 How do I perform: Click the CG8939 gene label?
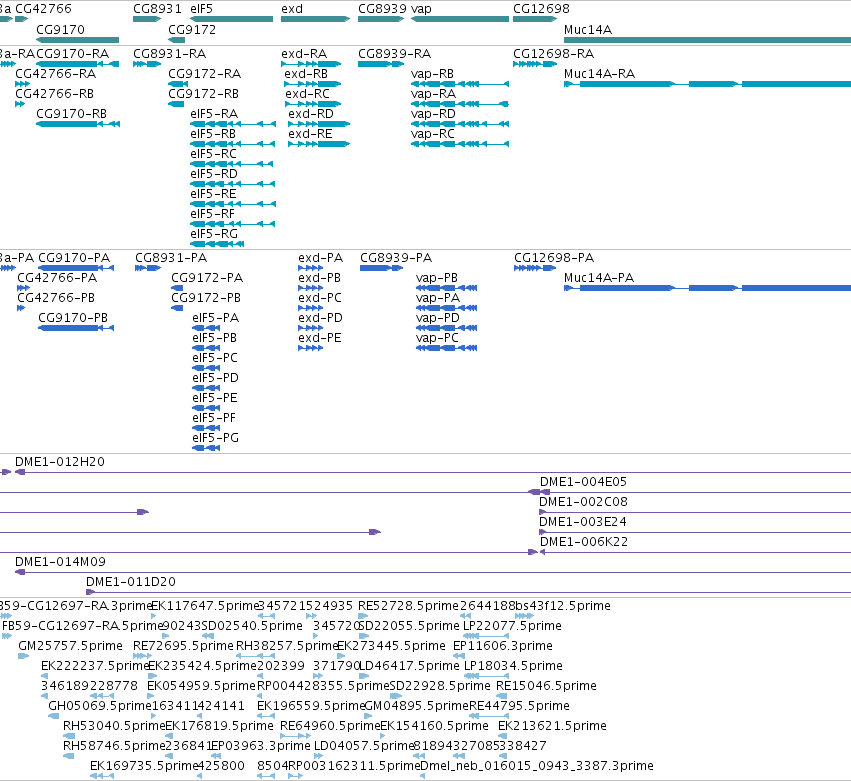382,9
